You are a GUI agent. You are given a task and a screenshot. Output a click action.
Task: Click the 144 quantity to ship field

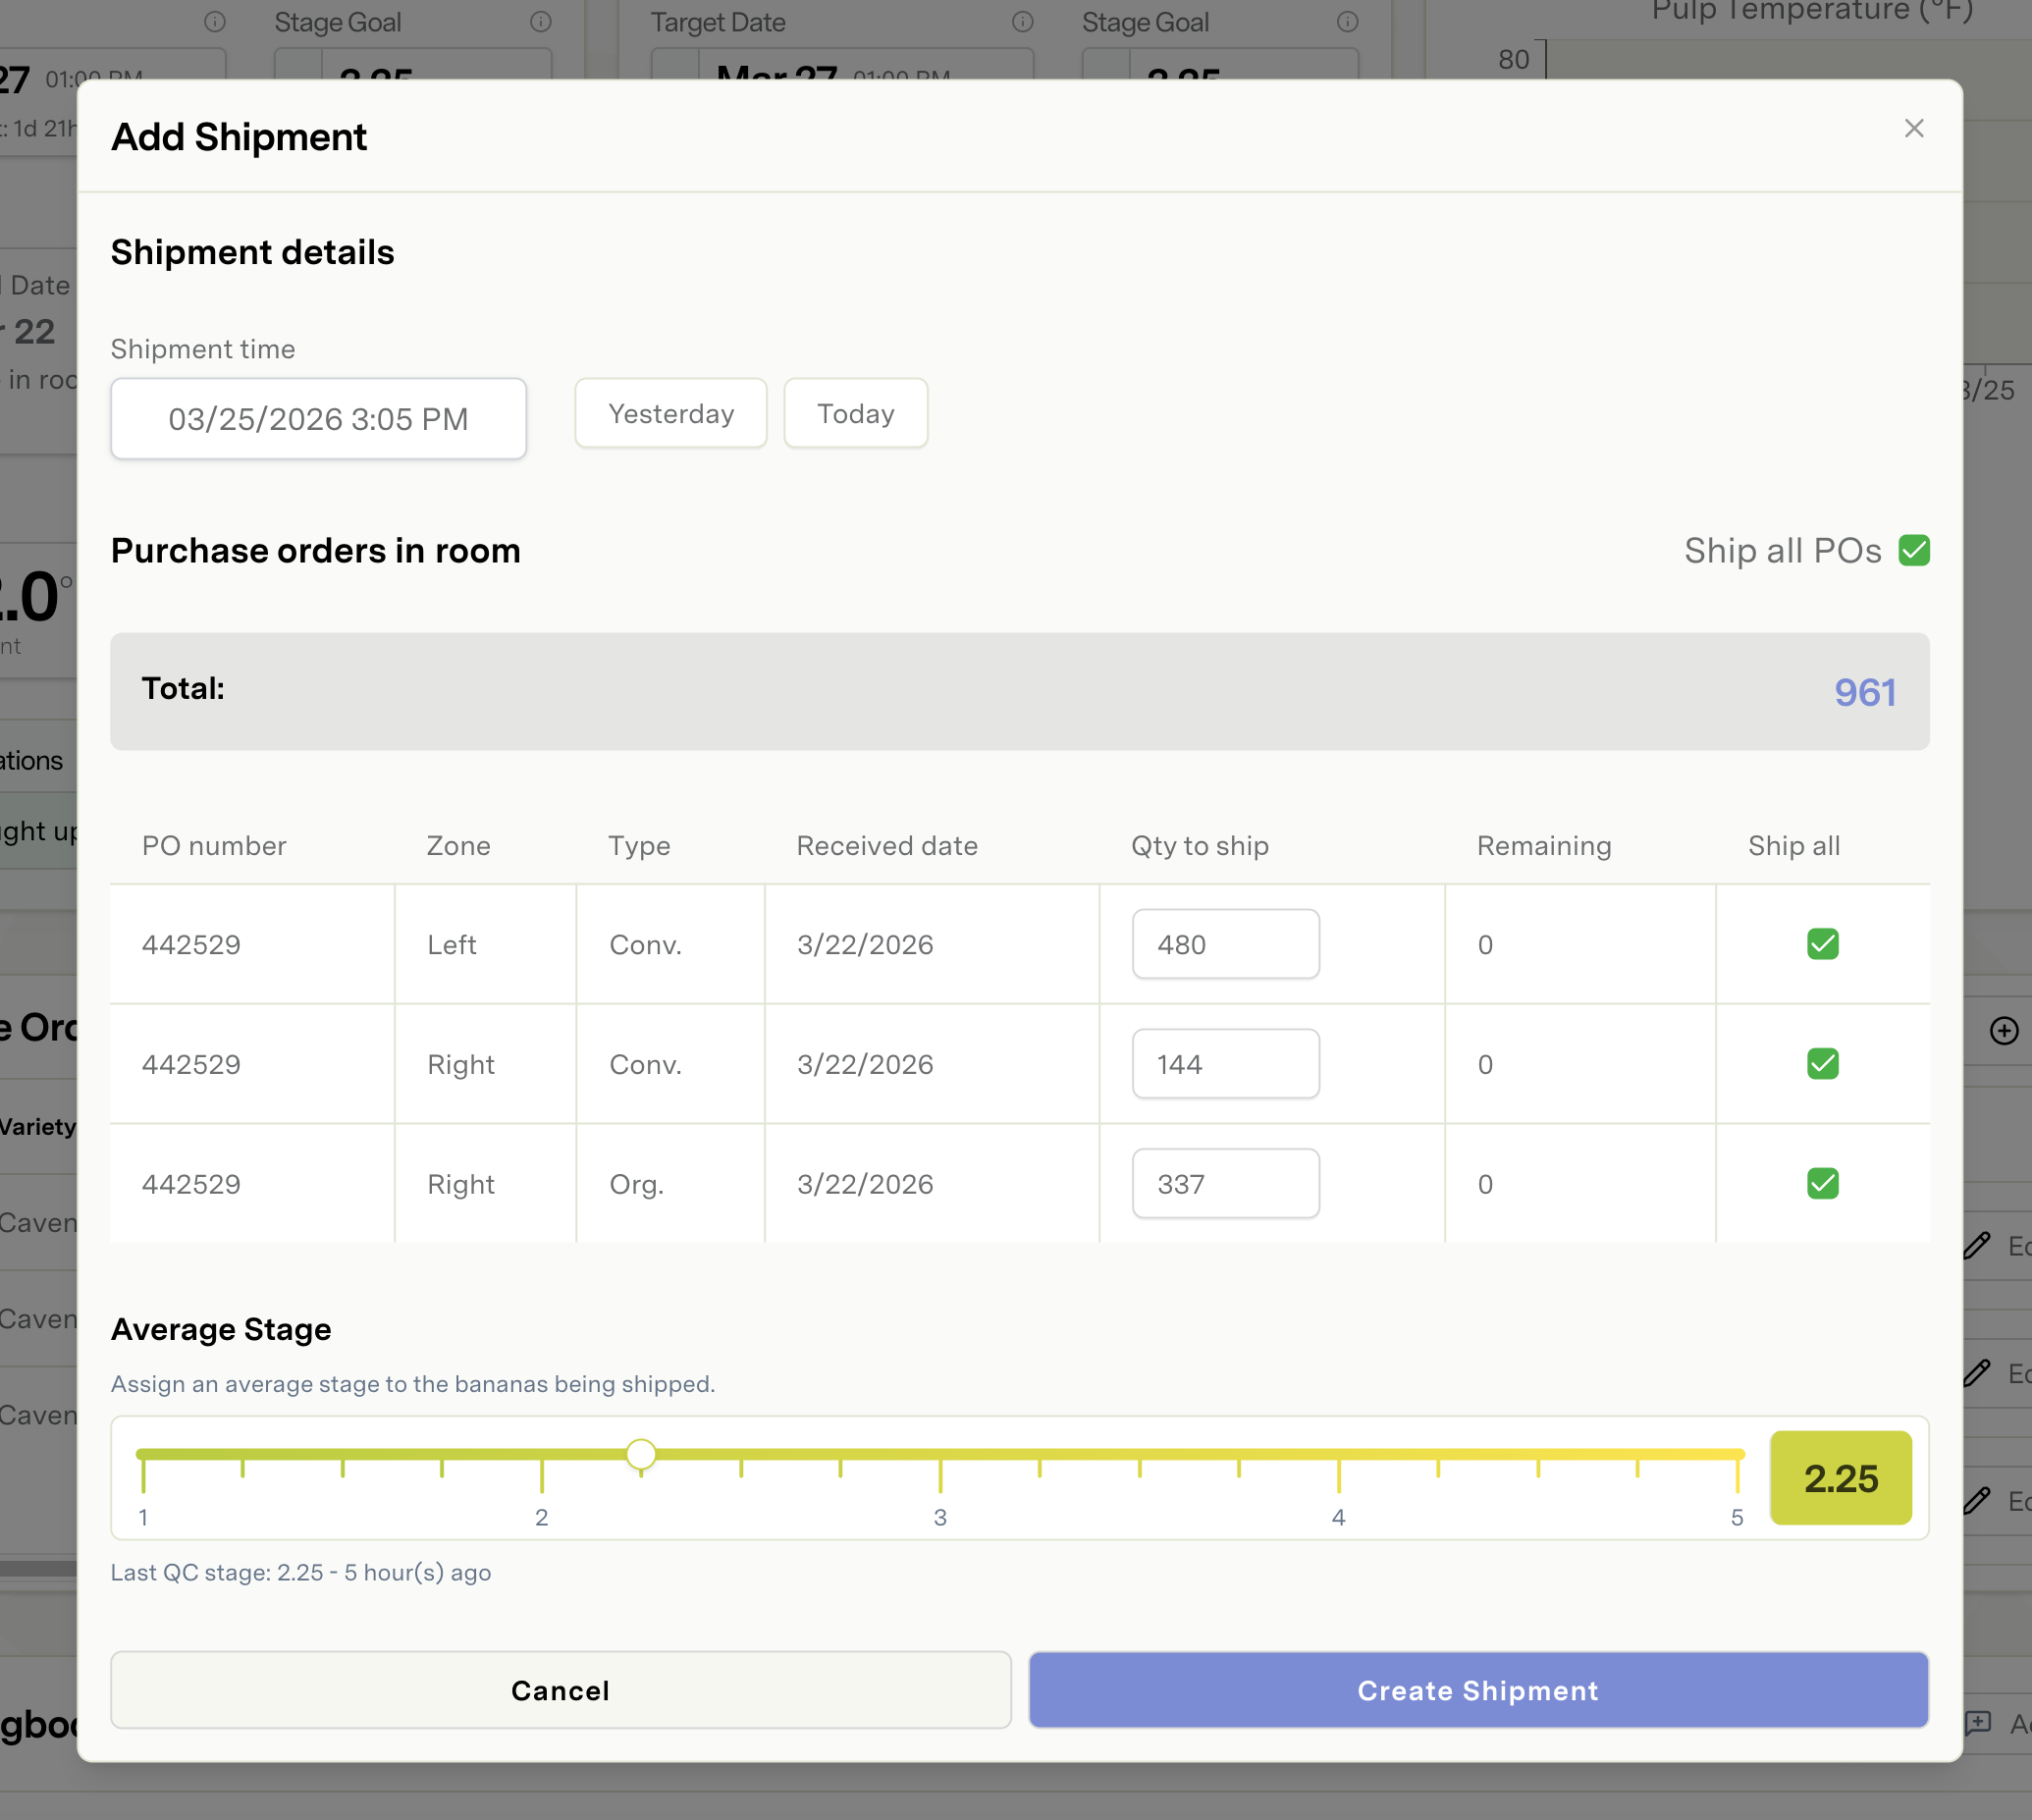(x=1224, y=1064)
